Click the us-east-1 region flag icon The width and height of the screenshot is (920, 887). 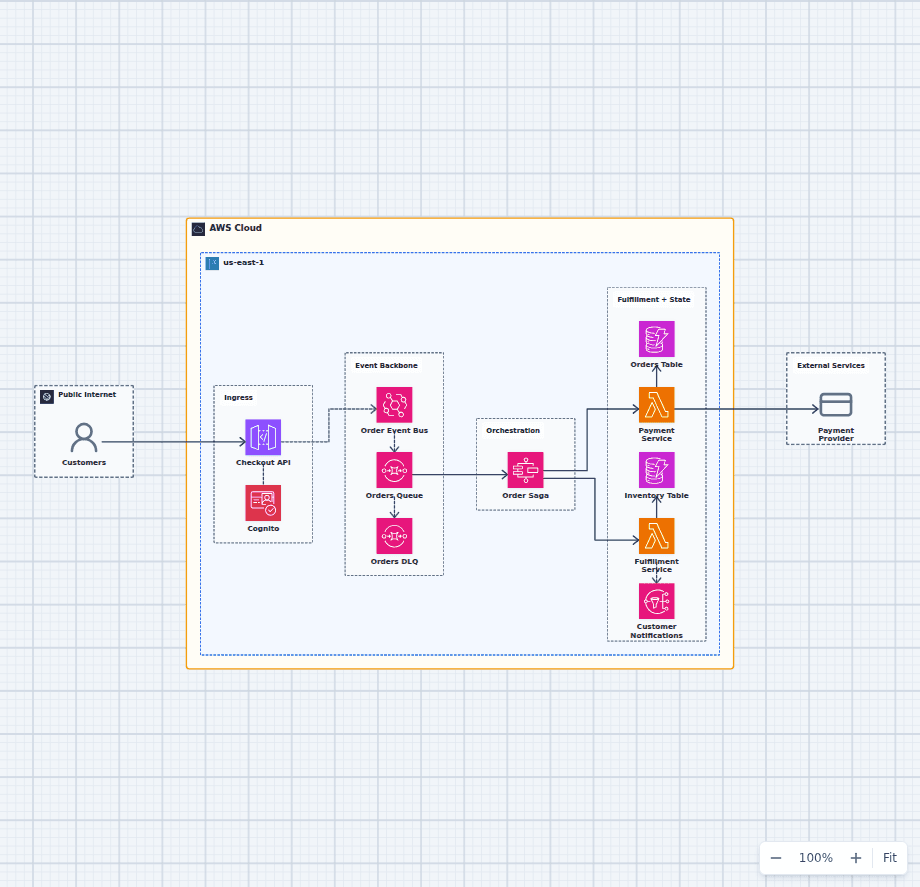point(212,263)
